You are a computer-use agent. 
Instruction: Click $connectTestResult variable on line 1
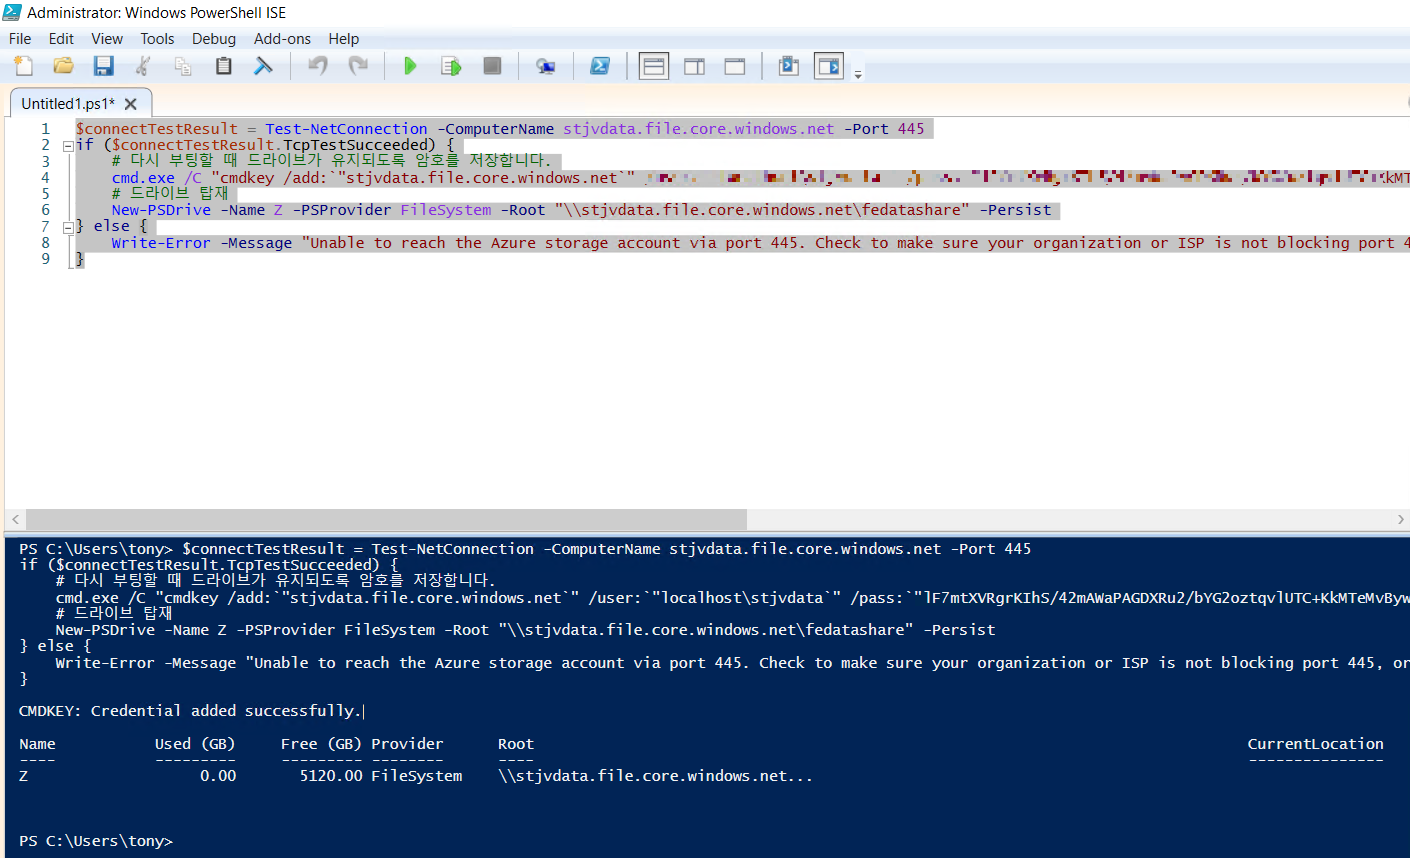click(157, 129)
